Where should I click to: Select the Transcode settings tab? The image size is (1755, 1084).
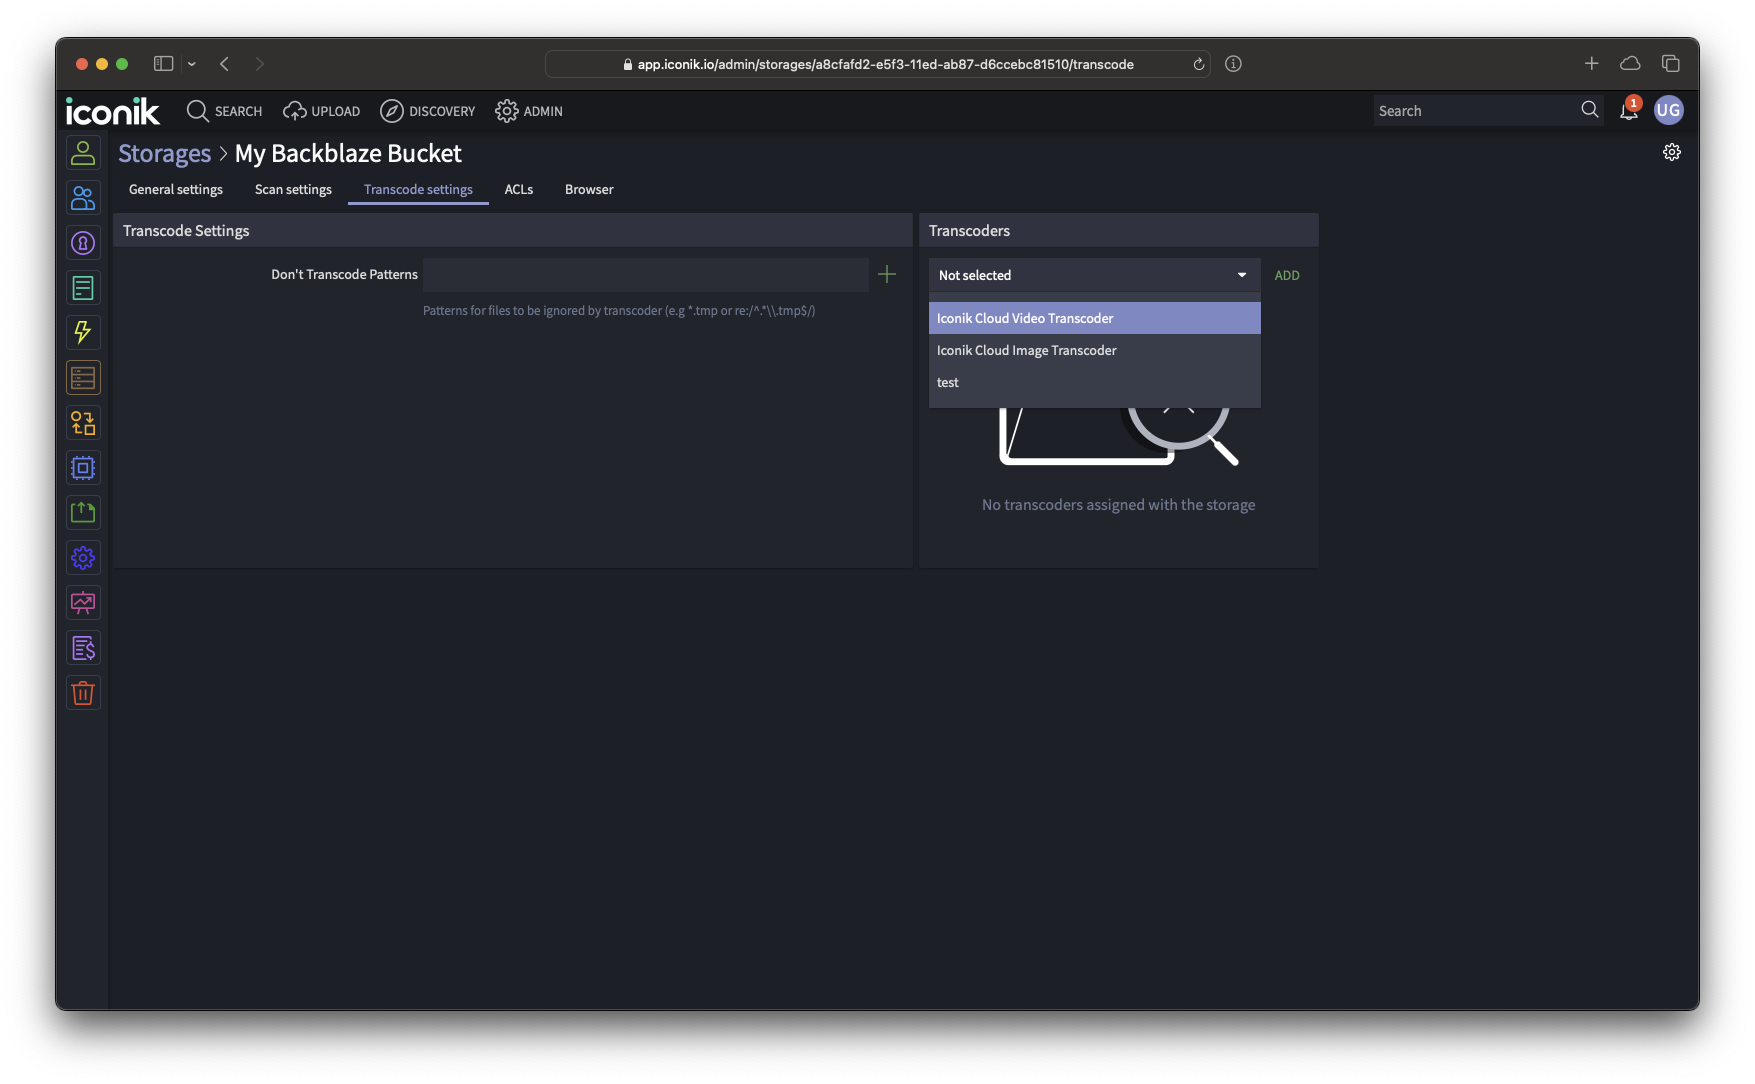click(x=418, y=189)
